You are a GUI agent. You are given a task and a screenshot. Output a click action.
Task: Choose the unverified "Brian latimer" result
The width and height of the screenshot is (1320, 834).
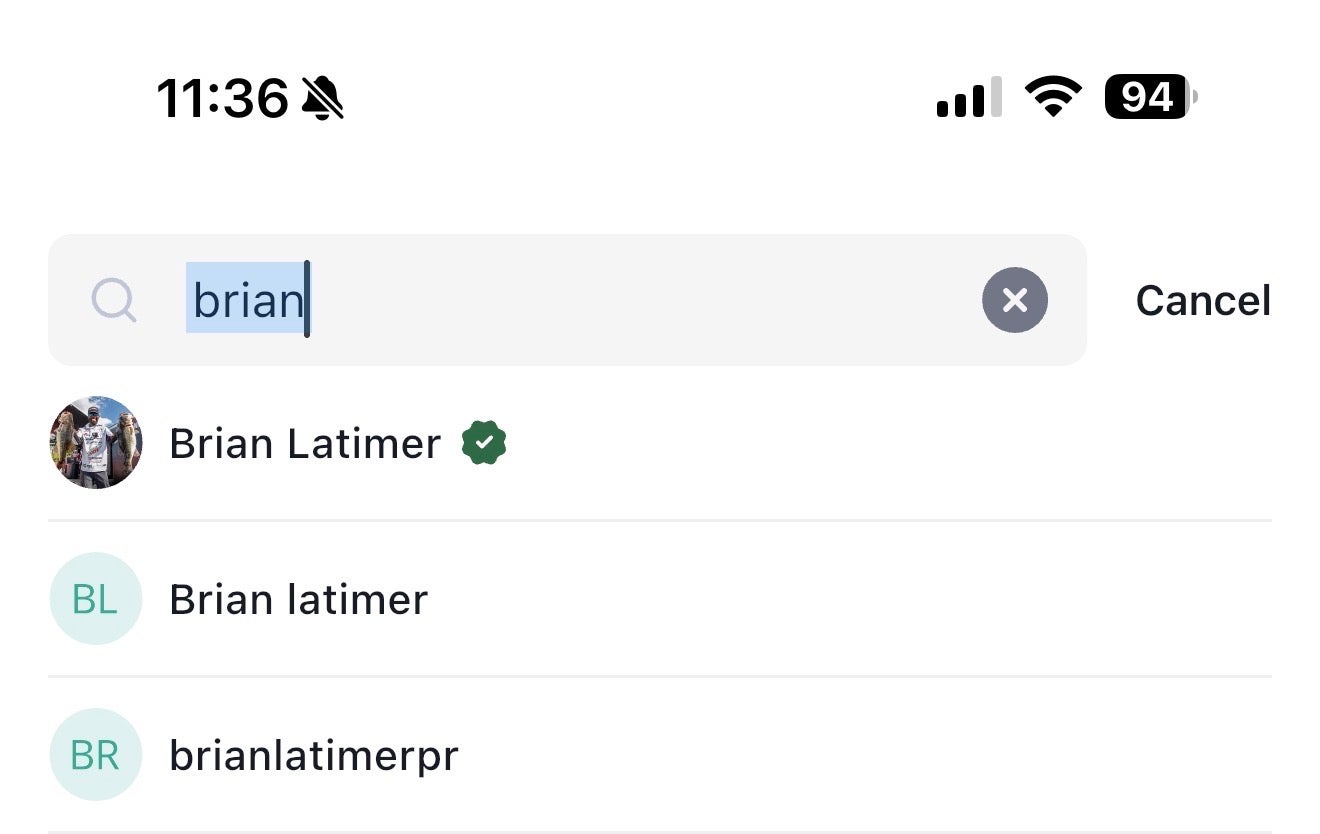[x=298, y=599]
